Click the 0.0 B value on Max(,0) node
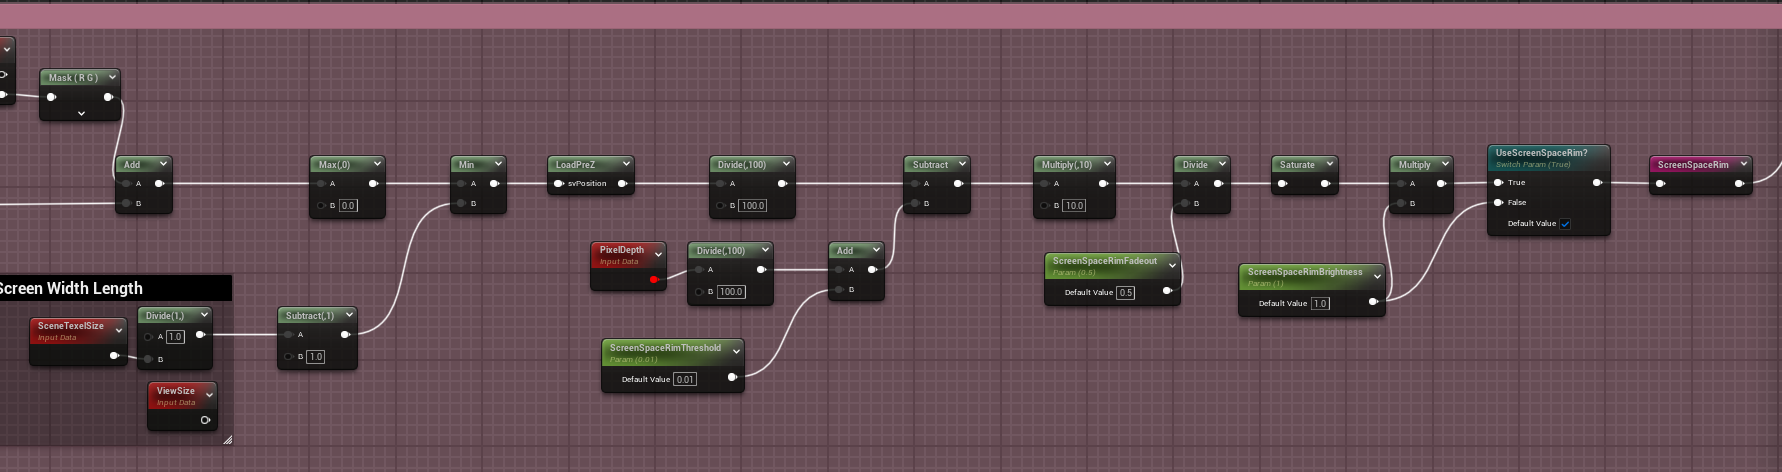1782x472 pixels. point(347,206)
